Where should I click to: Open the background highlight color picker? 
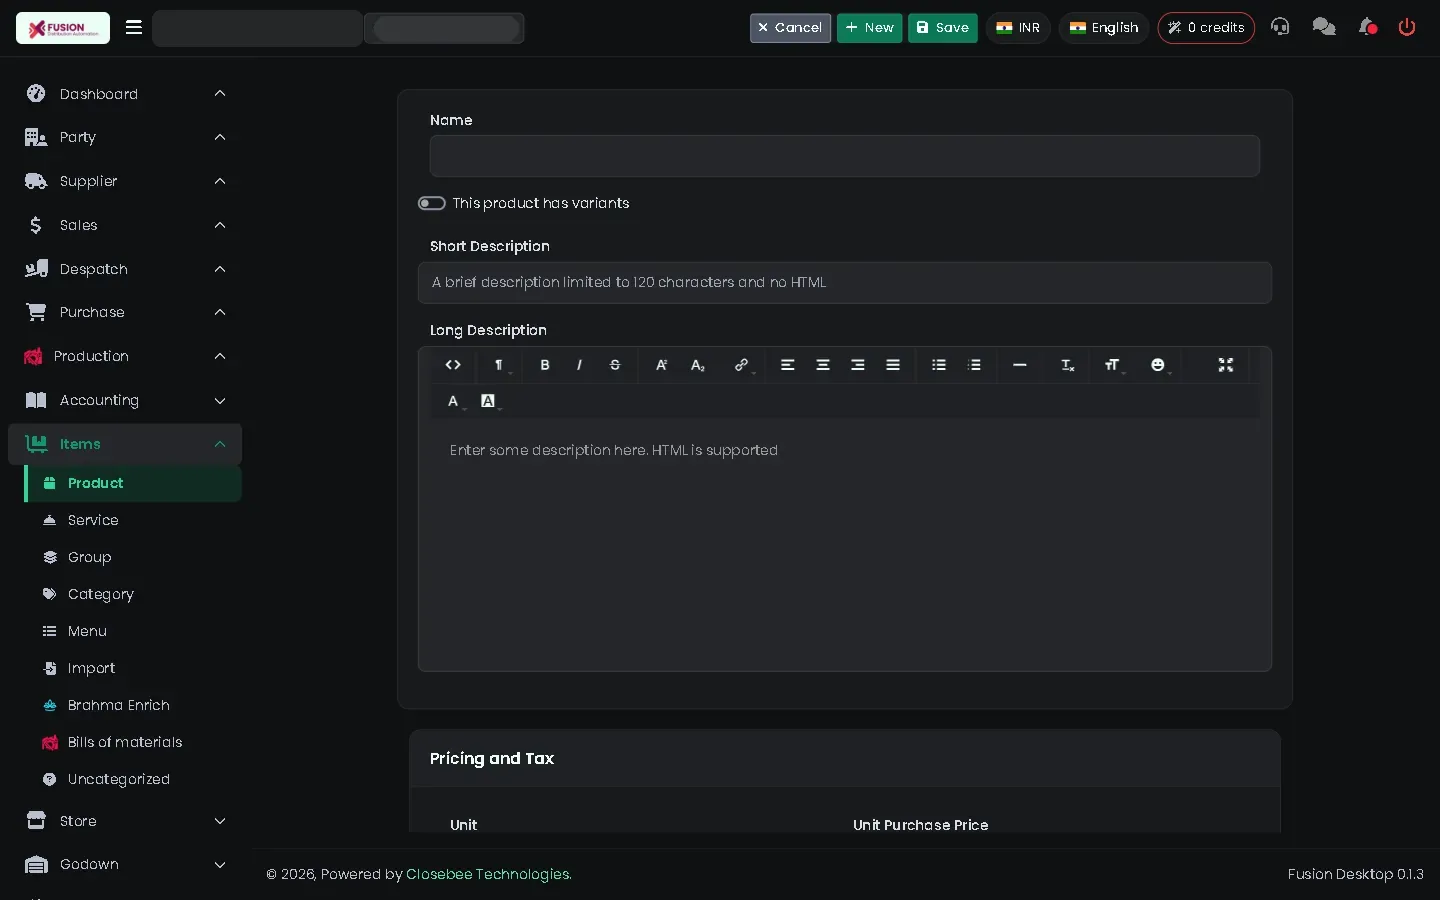(489, 401)
